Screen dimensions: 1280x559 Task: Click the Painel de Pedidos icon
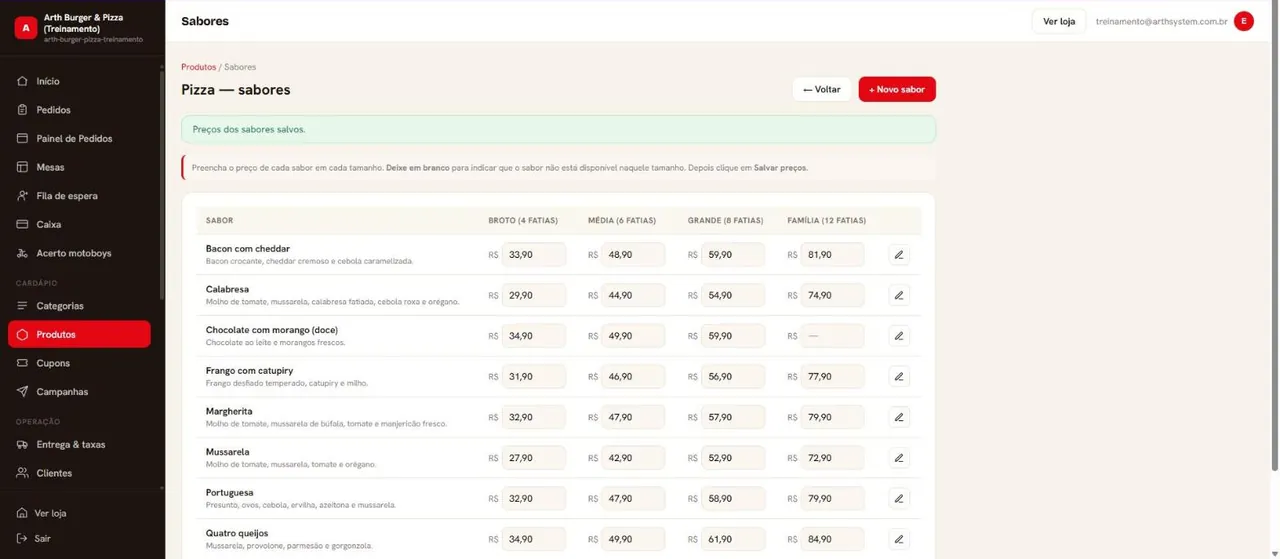click(22, 138)
